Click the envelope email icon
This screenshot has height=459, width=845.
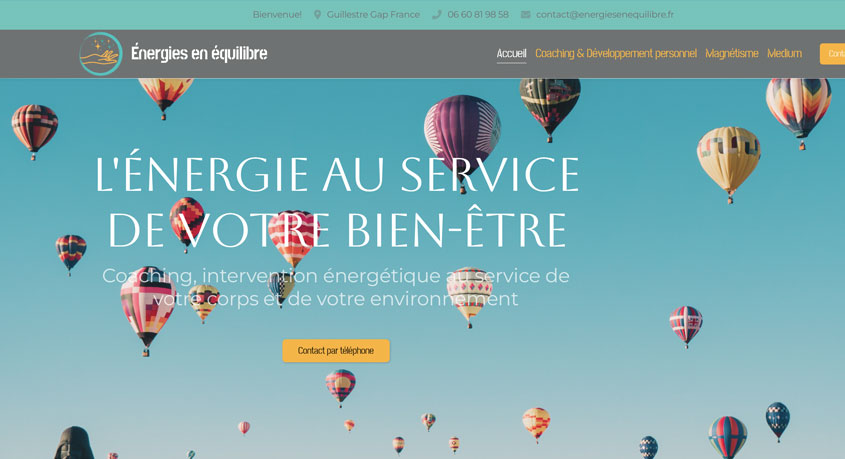(525, 15)
